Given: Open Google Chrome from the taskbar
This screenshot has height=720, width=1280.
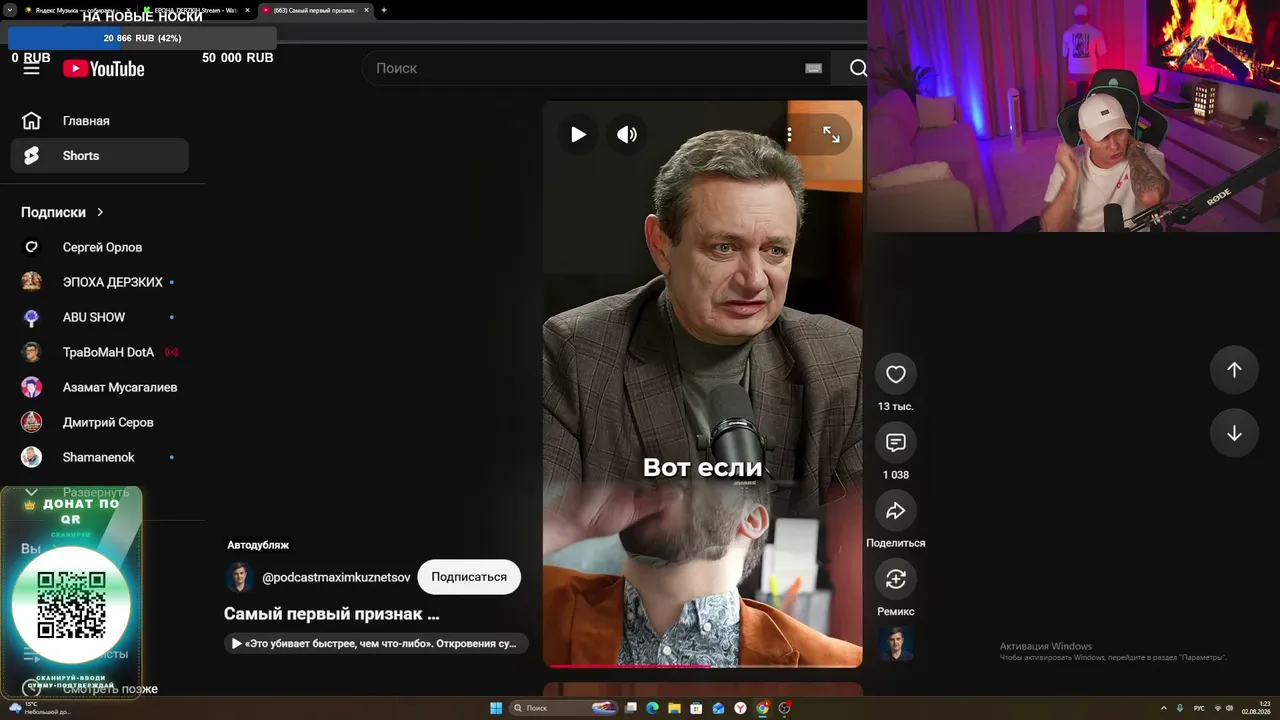Looking at the screenshot, I should tap(763, 708).
